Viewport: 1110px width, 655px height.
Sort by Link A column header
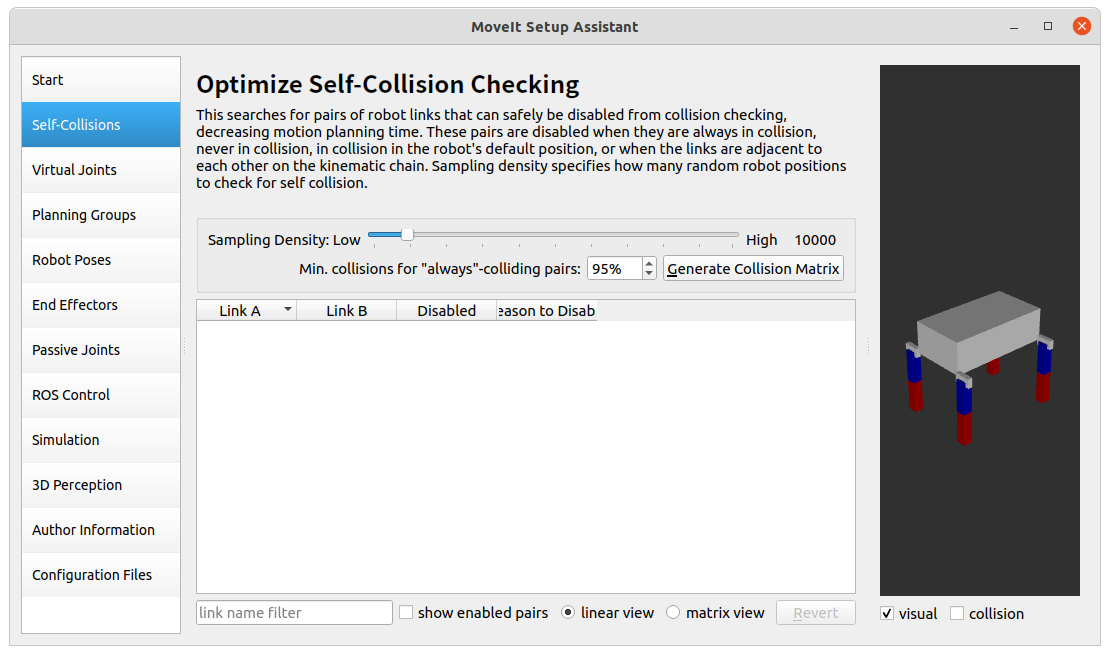(246, 310)
